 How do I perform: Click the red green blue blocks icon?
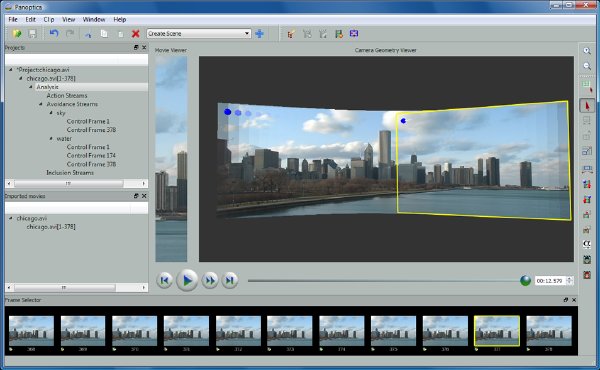(x=587, y=199)
